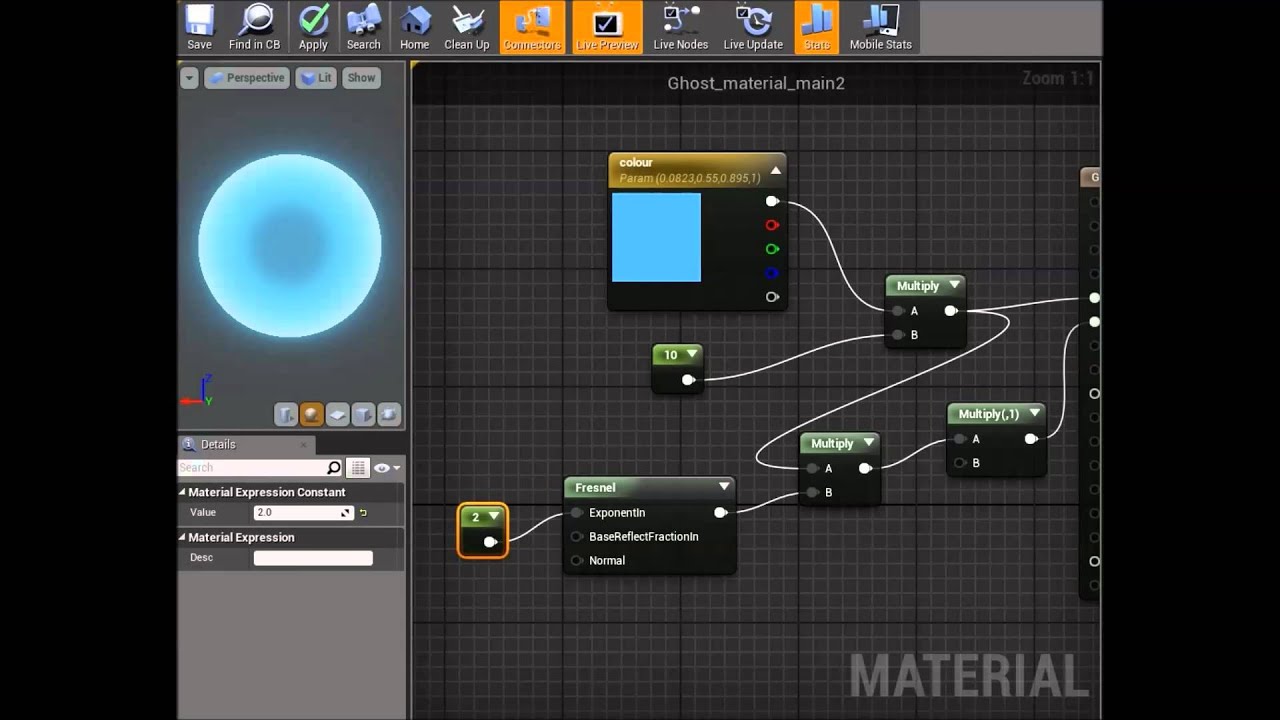1280x720 pixels.
Task: Click the output pin of the 2 node
Action: 490,542
